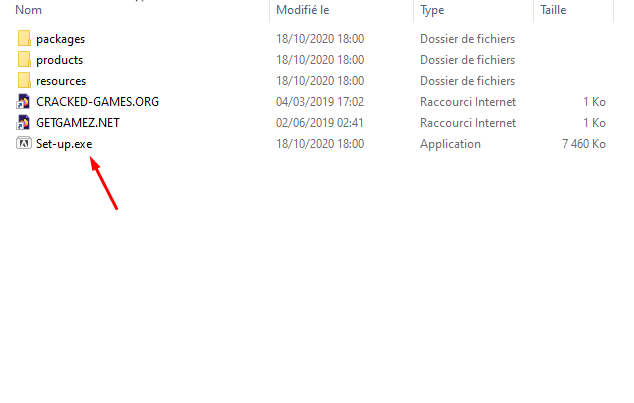Screen dimensions: 634x403
Task: Click the packages folder icon
Action: 25,39
